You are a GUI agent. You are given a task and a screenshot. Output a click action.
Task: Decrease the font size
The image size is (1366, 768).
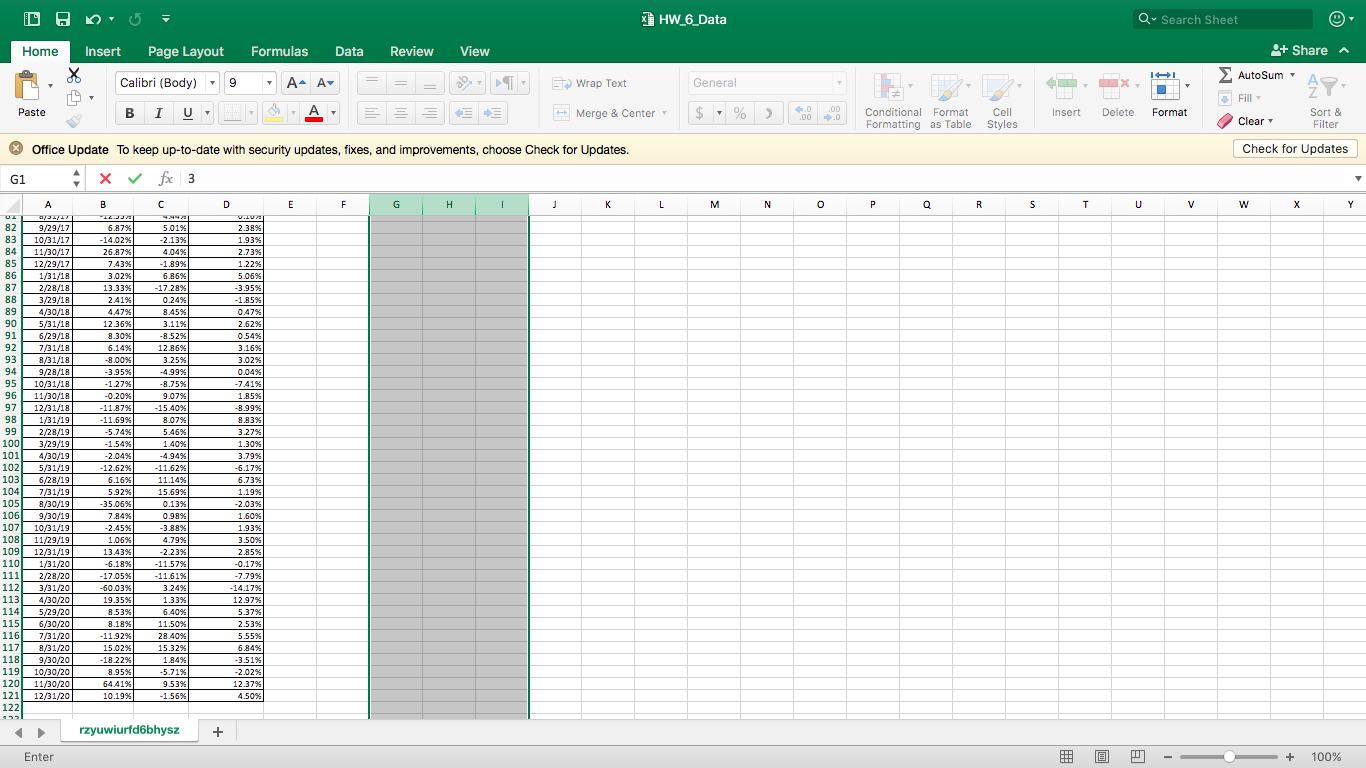click(326, 83)
